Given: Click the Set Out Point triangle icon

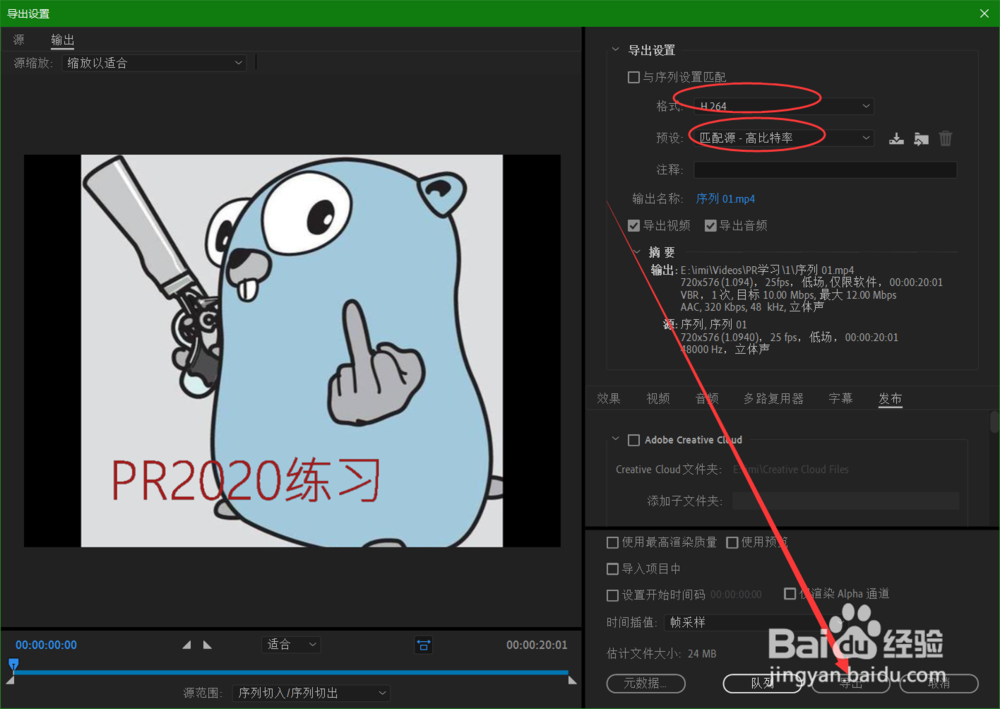Looking at the screenshot, I should 207,645.
